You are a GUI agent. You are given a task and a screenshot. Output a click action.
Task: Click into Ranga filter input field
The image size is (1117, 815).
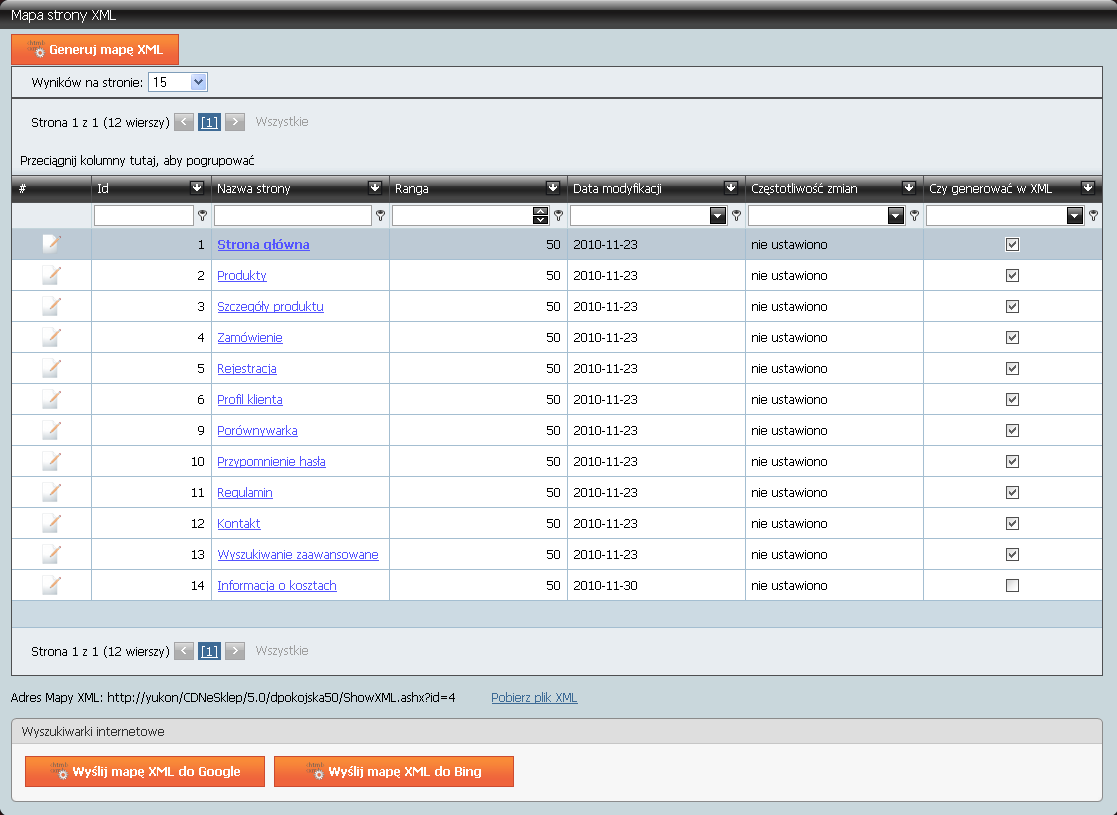point(462,215)
